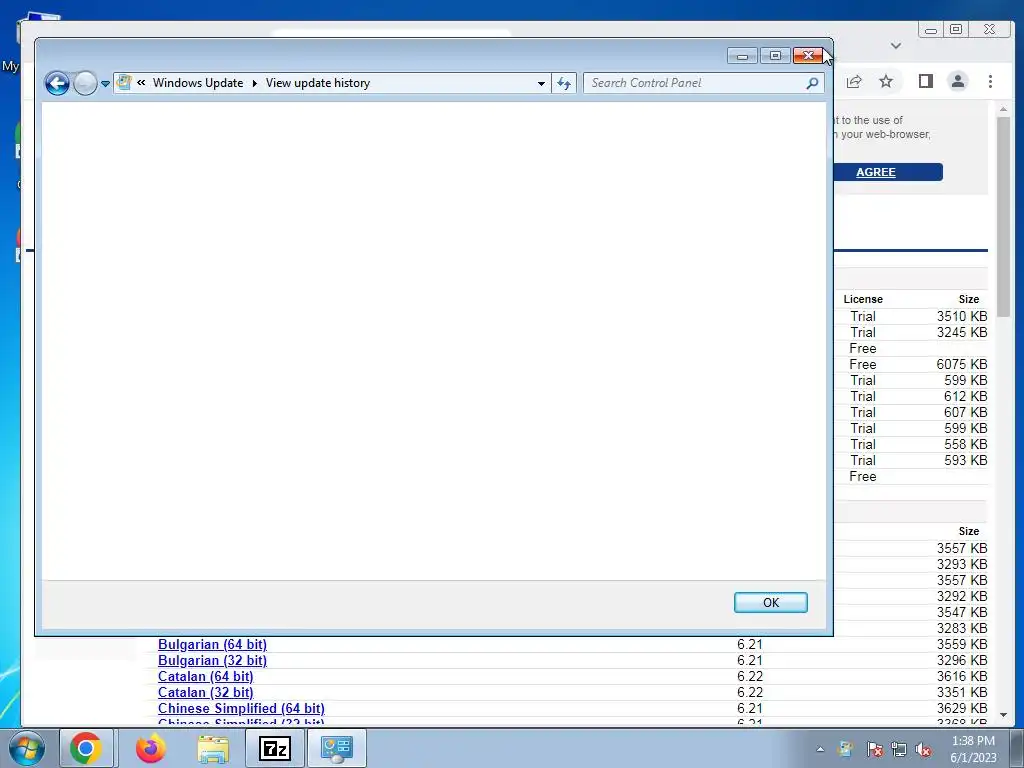Close the update history window

click(808, 56)
